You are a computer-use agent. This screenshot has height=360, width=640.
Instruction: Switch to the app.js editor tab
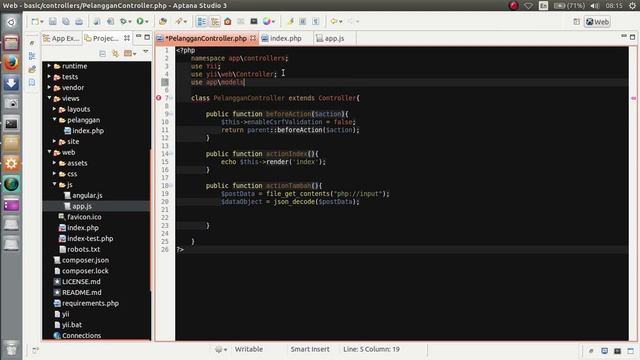pyautogui.click(x=334, y=38)
